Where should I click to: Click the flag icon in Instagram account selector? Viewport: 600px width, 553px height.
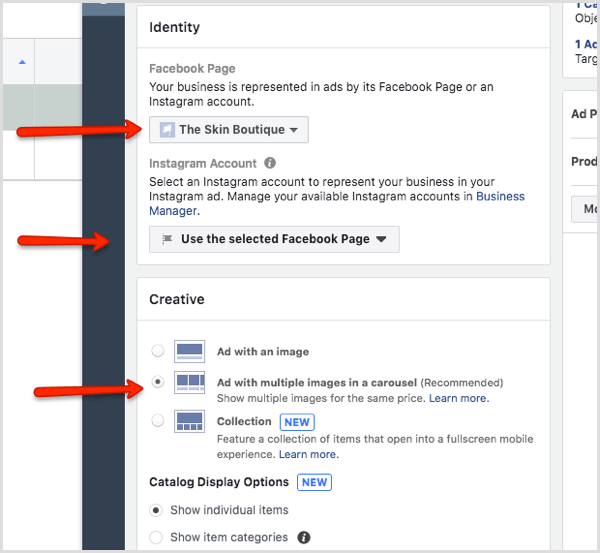pos(165,239)
